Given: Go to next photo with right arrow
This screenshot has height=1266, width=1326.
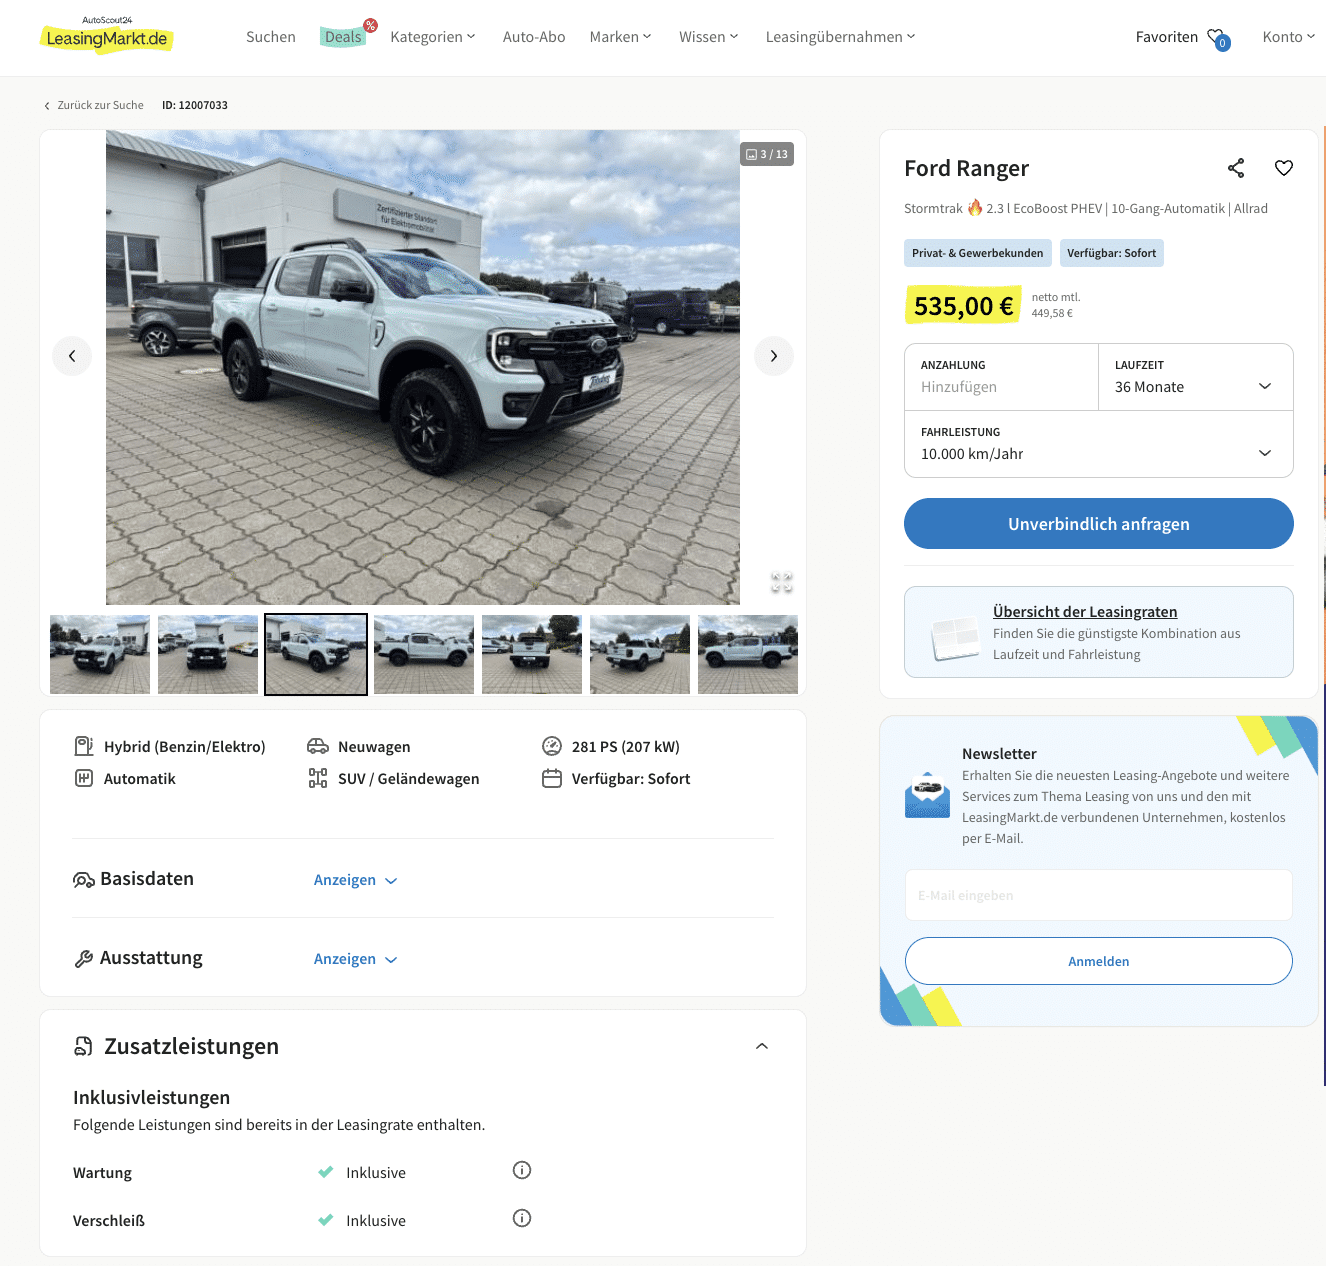Looking at the screenshot, I should pos(774,356).
